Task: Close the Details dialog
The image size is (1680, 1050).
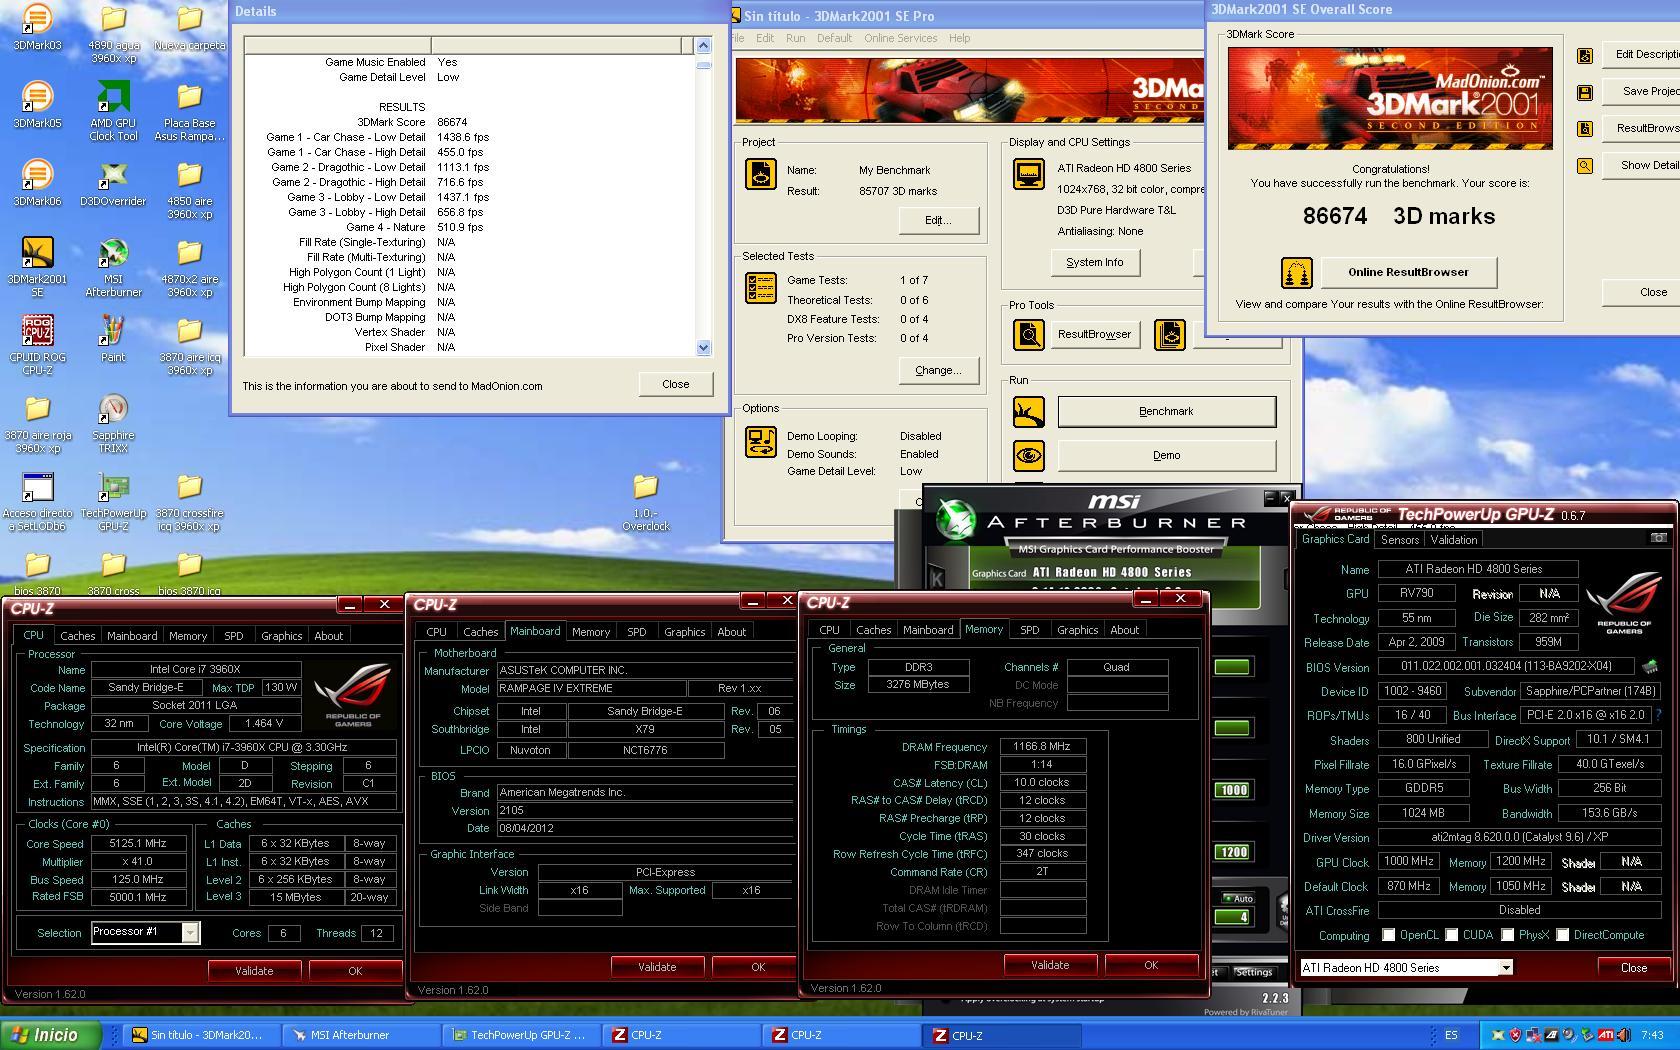Action: tap(675, 384)
